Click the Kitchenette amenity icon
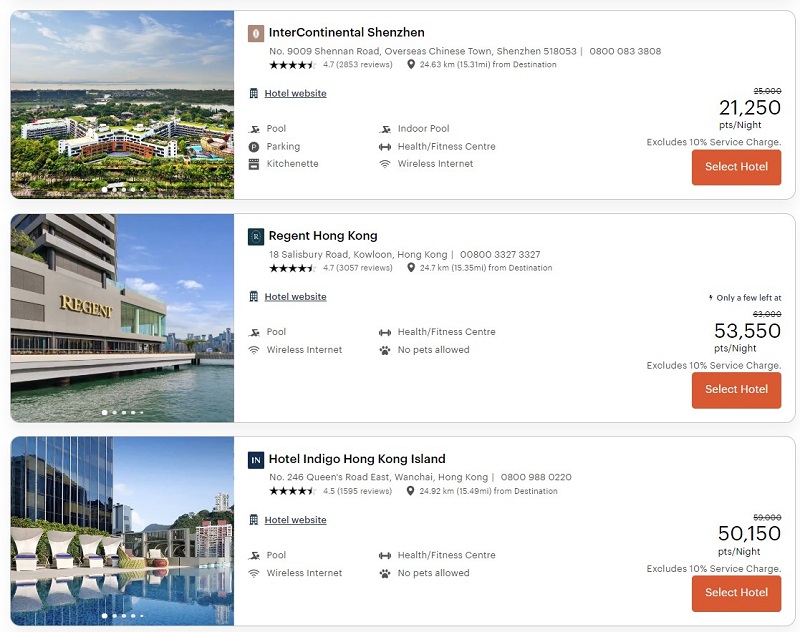 point(254,164)
